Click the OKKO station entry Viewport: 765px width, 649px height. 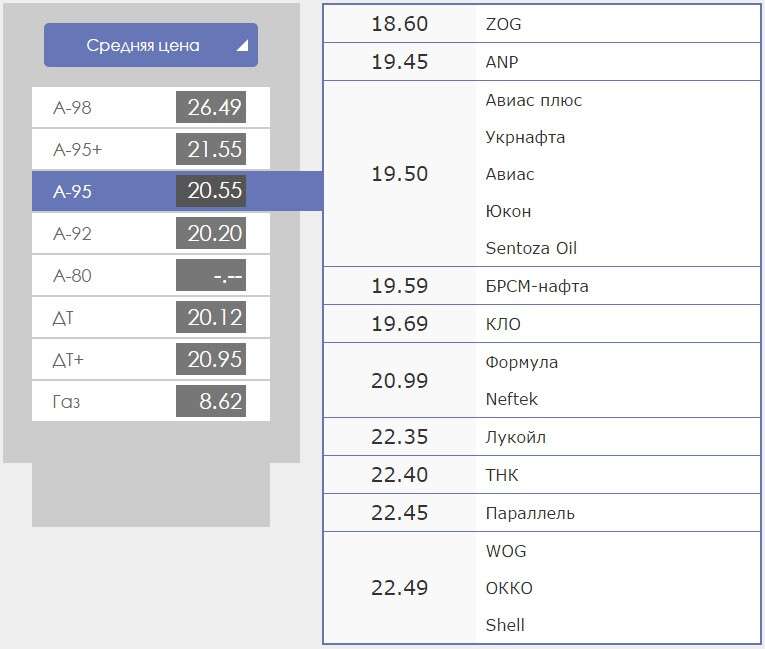click(x=509, y=588)
